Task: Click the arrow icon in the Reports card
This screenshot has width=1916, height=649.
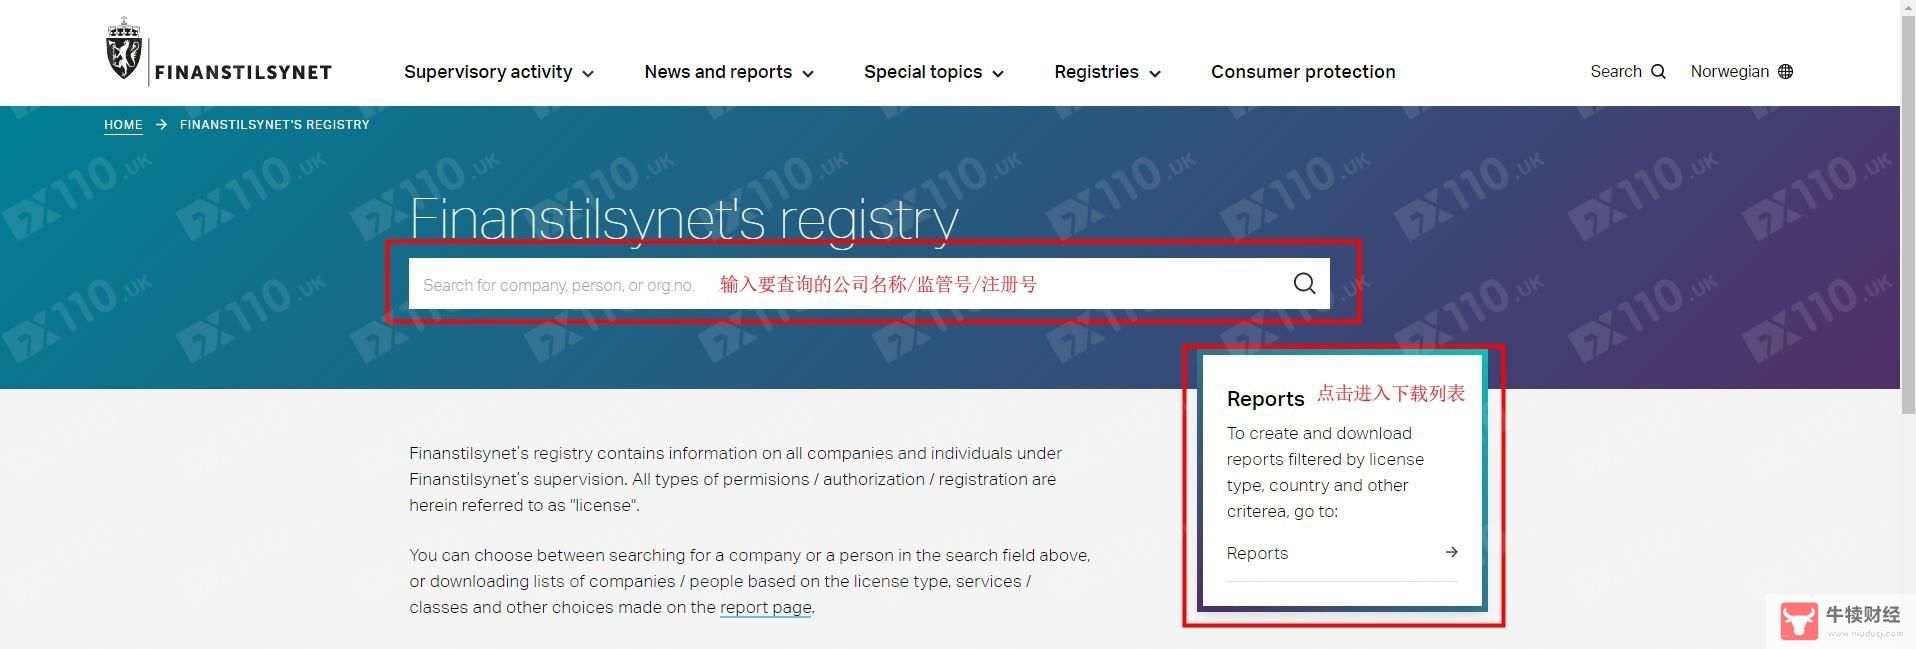Action: point(1451,552)
